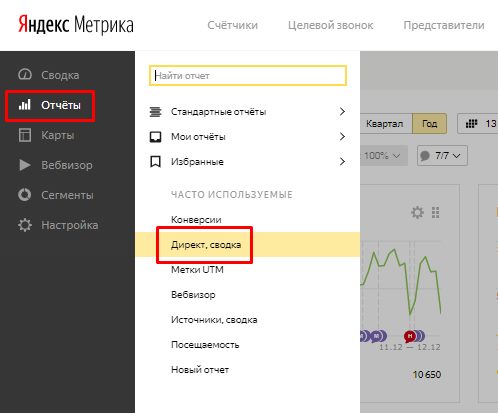Open the Карты sidebar label
Viewport: 498px width, 413px height.
(x=58, y=135)
